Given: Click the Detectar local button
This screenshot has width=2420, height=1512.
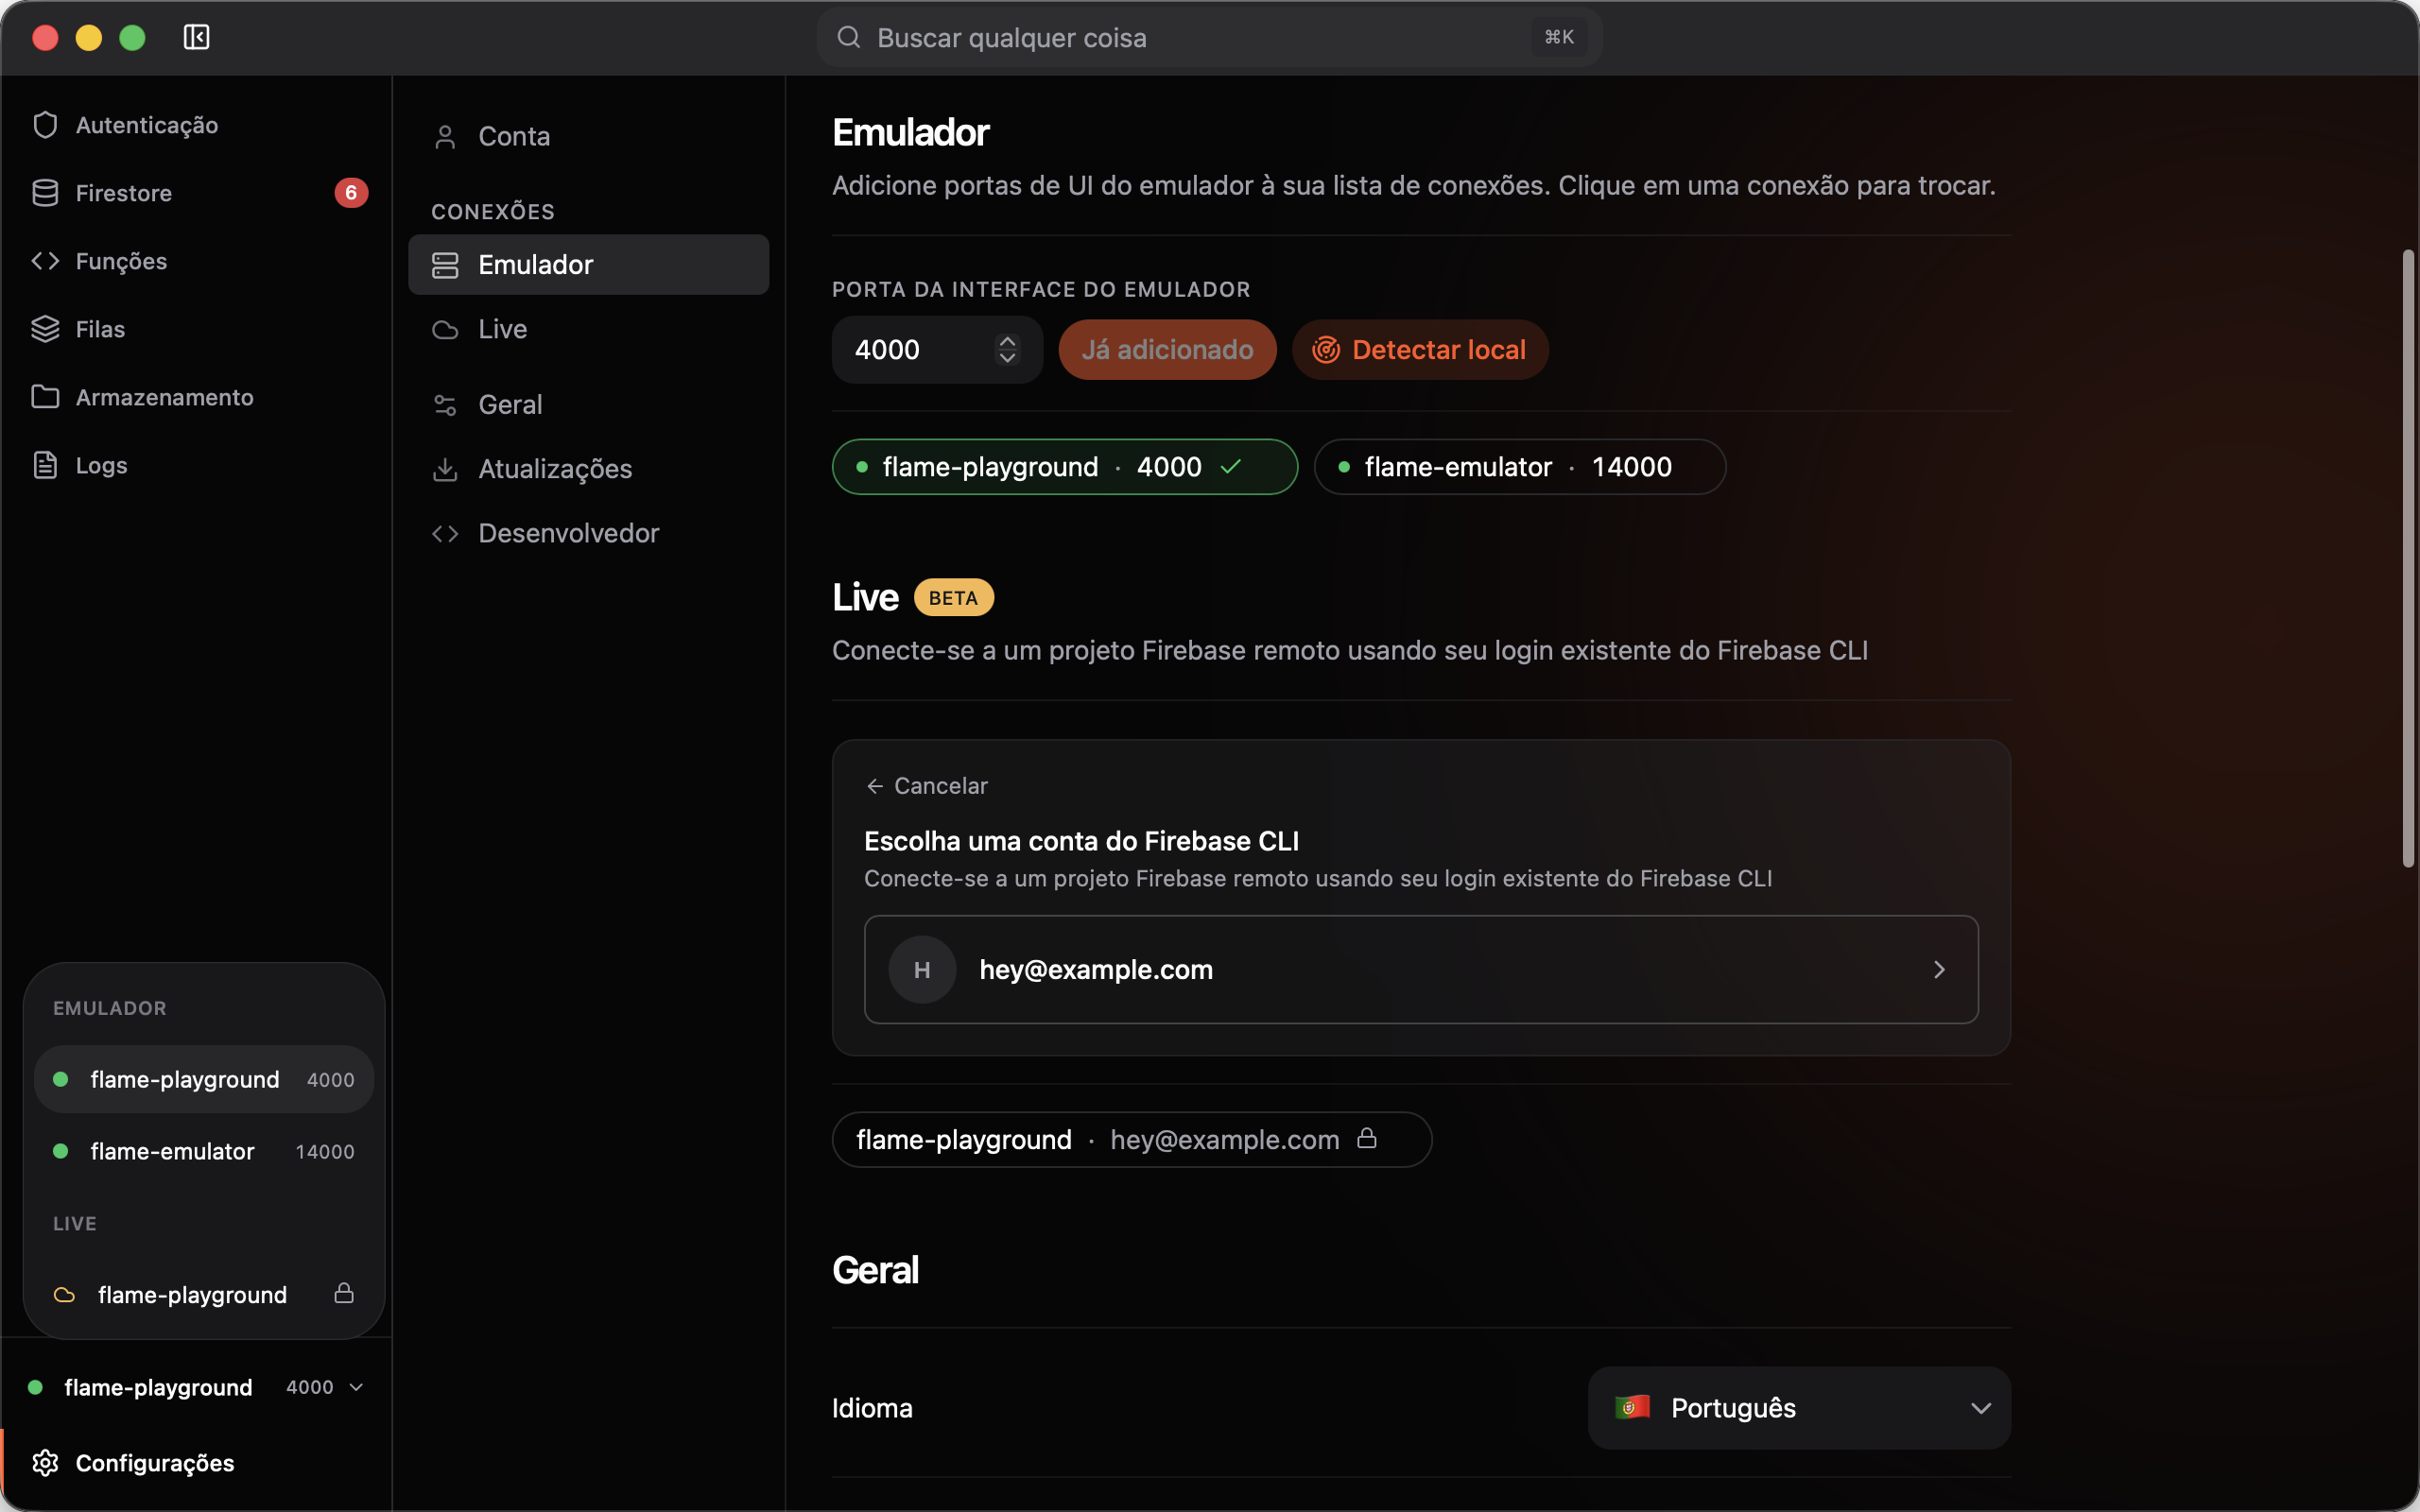Looking at the screenshot, I should pyautogui.click(x=1420, y=349).
